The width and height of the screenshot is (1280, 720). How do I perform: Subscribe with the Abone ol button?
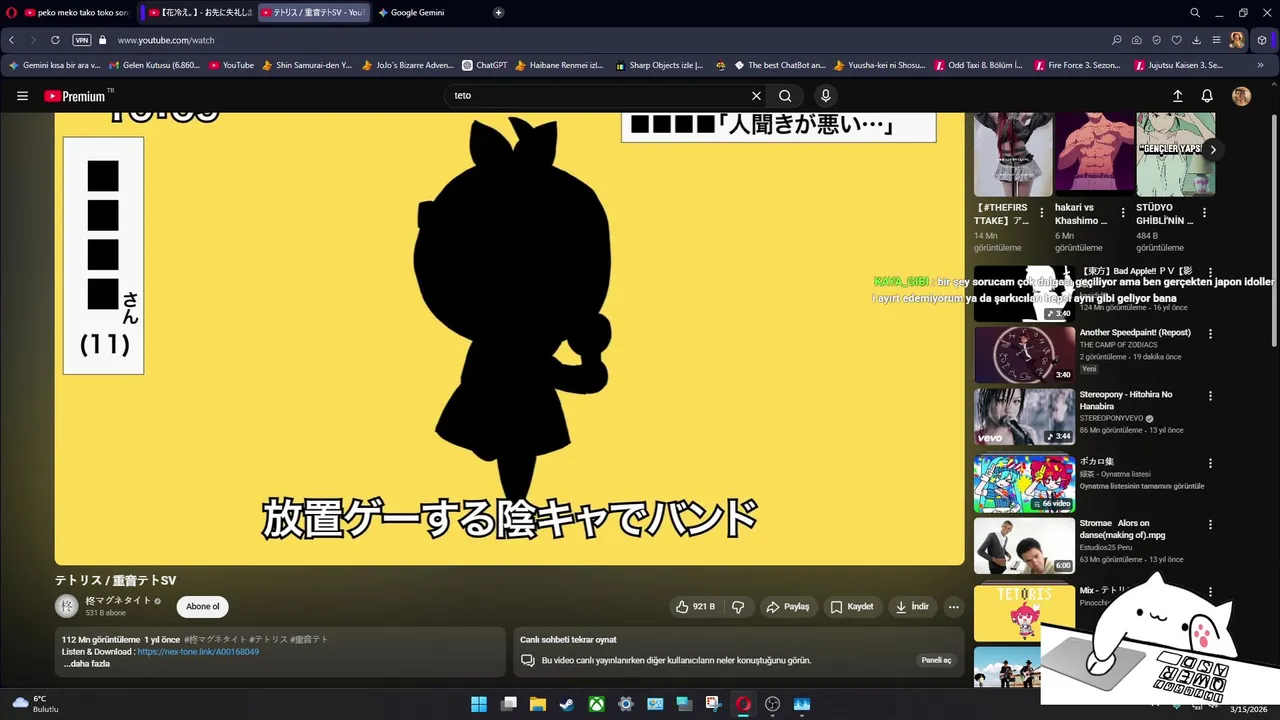[203, 607]
